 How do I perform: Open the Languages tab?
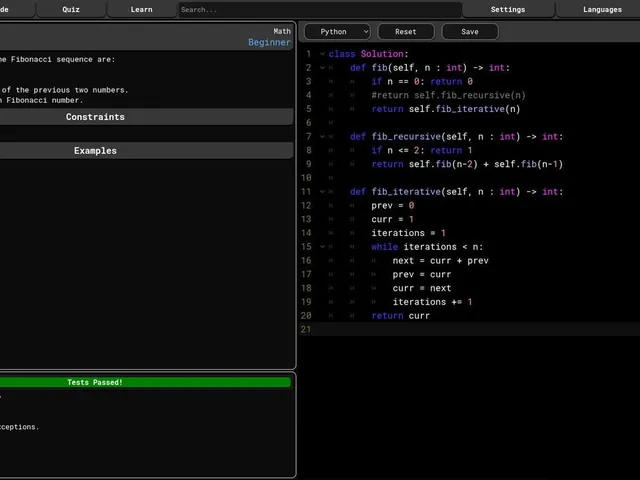602,9
